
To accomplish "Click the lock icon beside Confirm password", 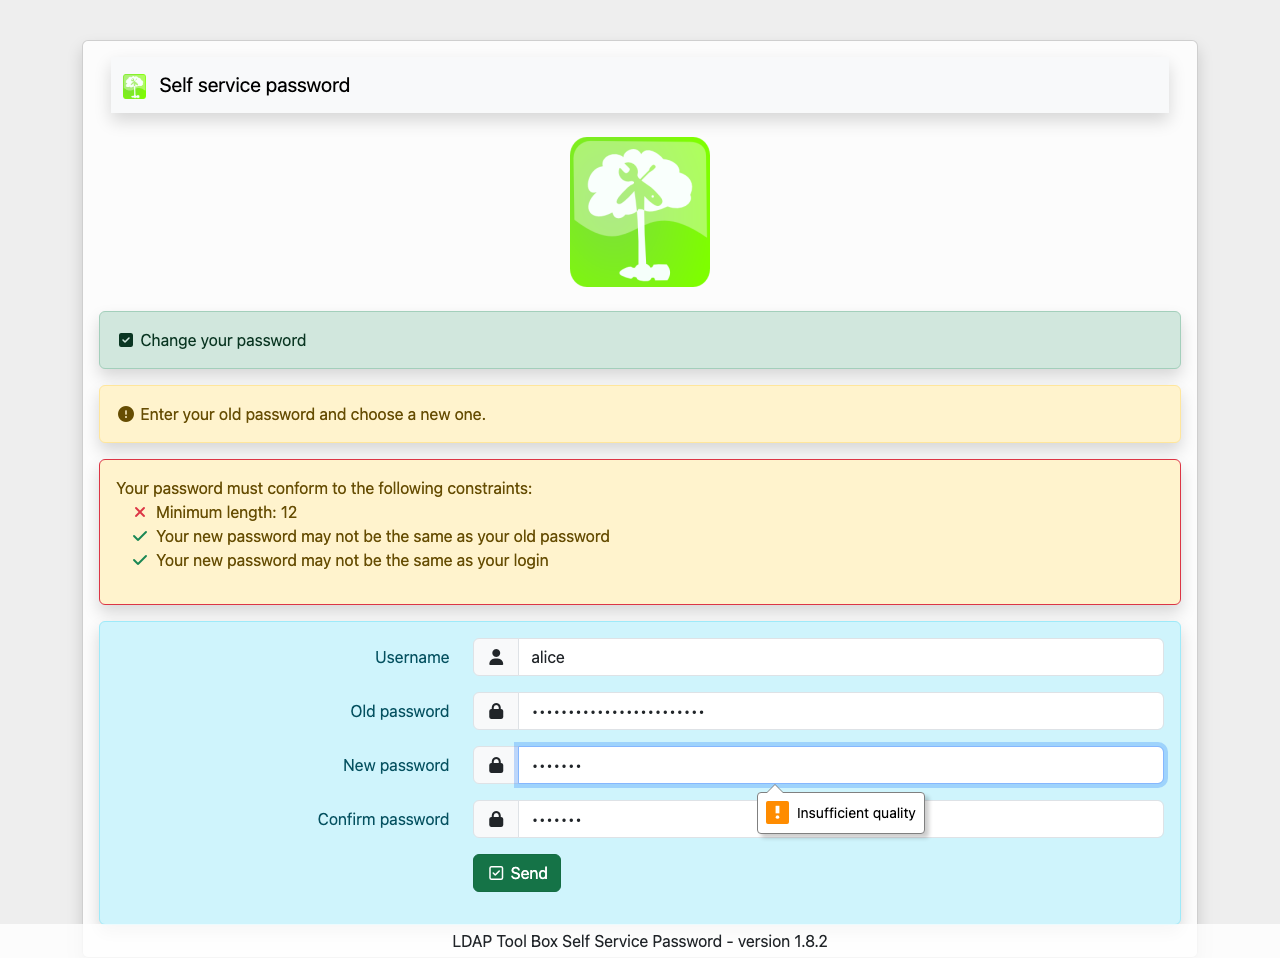I will click(x=496, y=819).
